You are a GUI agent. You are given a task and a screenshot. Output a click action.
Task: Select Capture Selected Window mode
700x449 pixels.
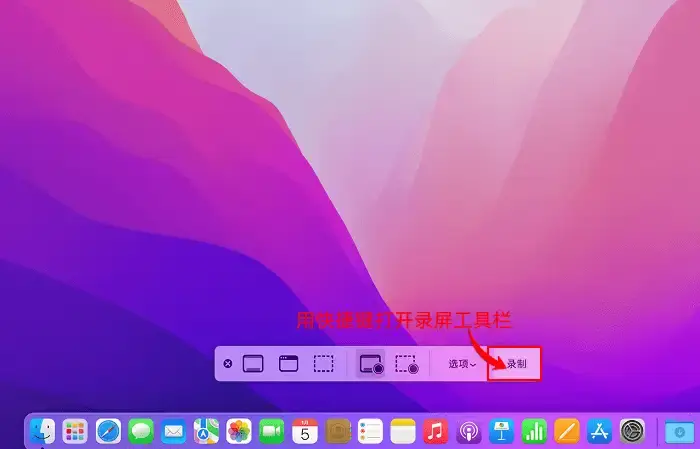[288, 364]
